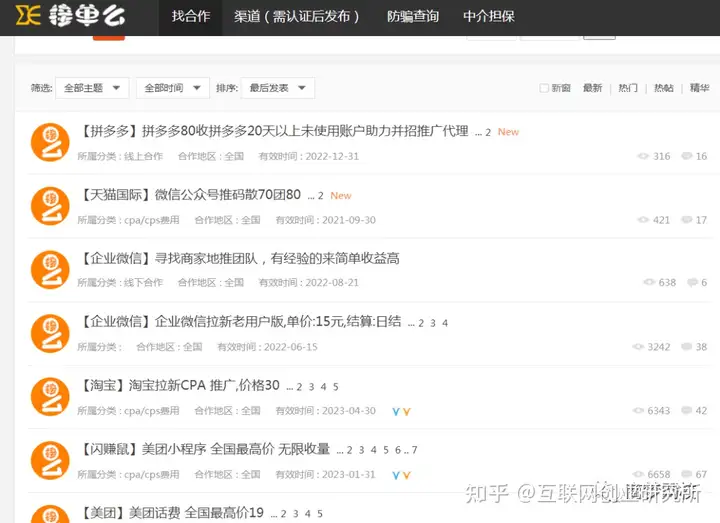Image resolution: width=720 pixels, height=523 pixels.
Task: Go to page 2 of 拼多多 post
Action: coord(488,133)
